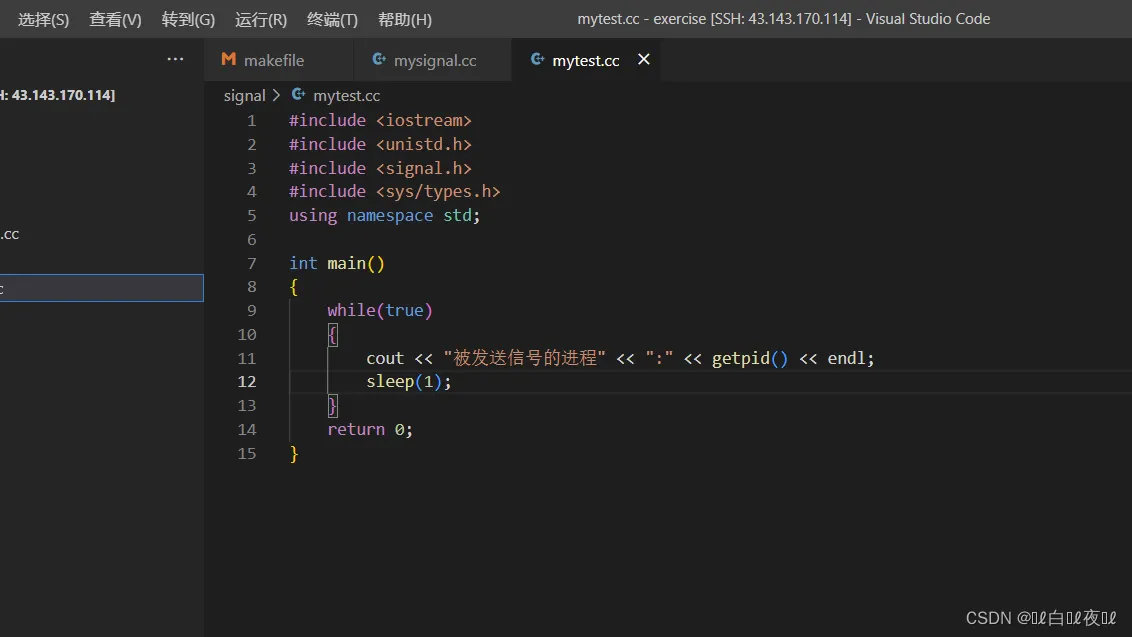Click the C++ icon on mysignal.cc tab
Viewport: 1132px width, 637px height.
(379, 60)
